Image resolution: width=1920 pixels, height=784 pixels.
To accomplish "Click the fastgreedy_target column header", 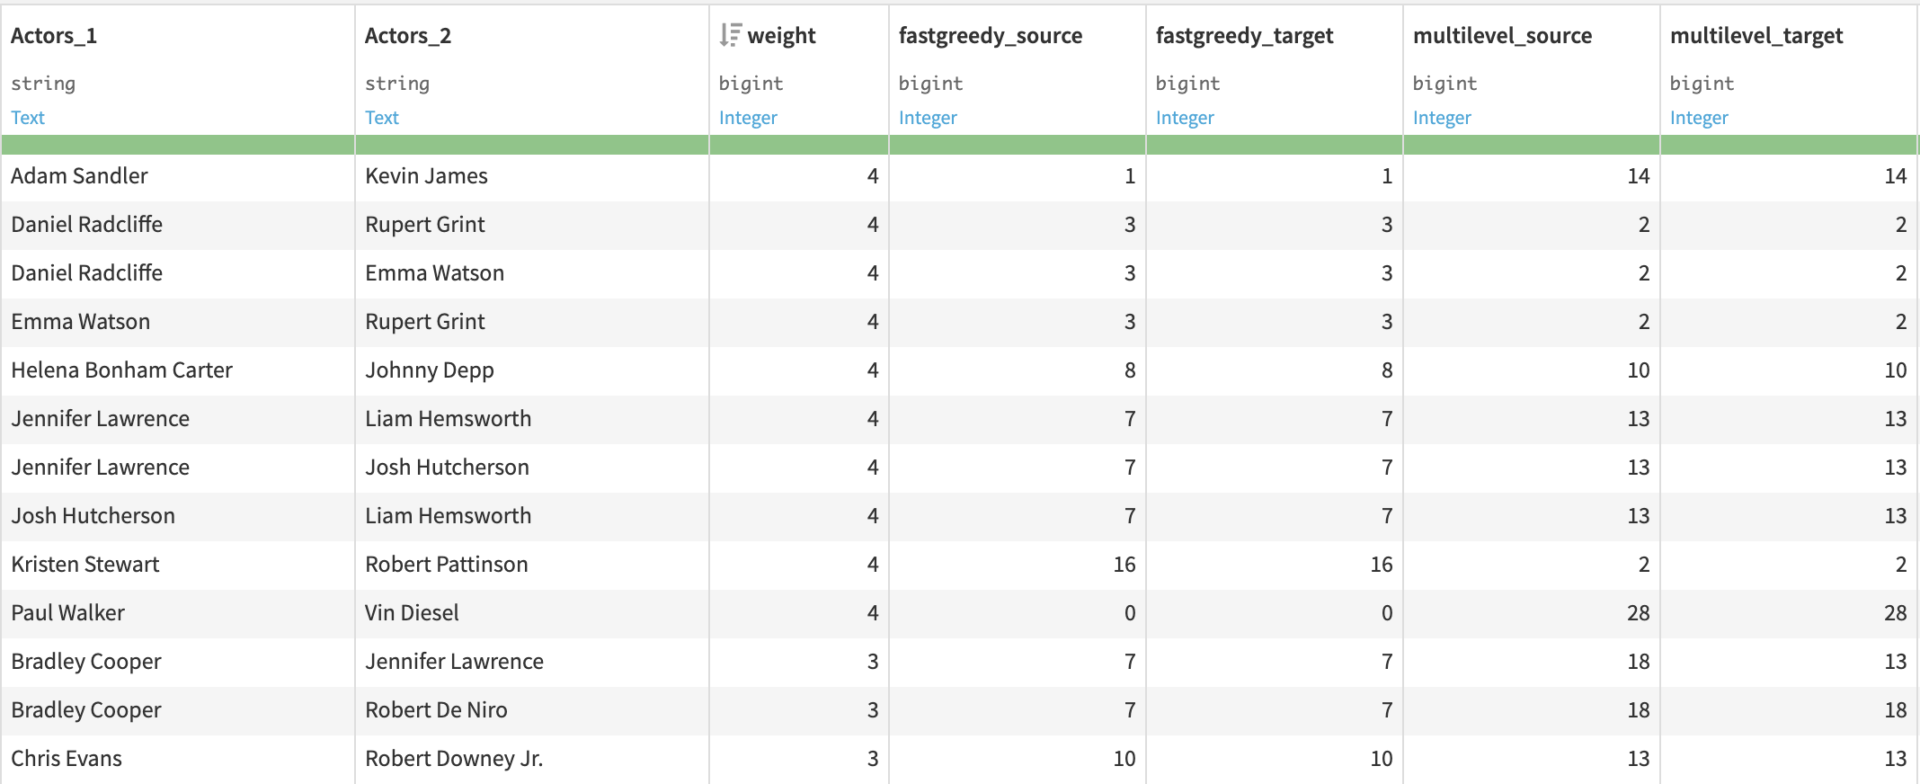I will 1244,36.
